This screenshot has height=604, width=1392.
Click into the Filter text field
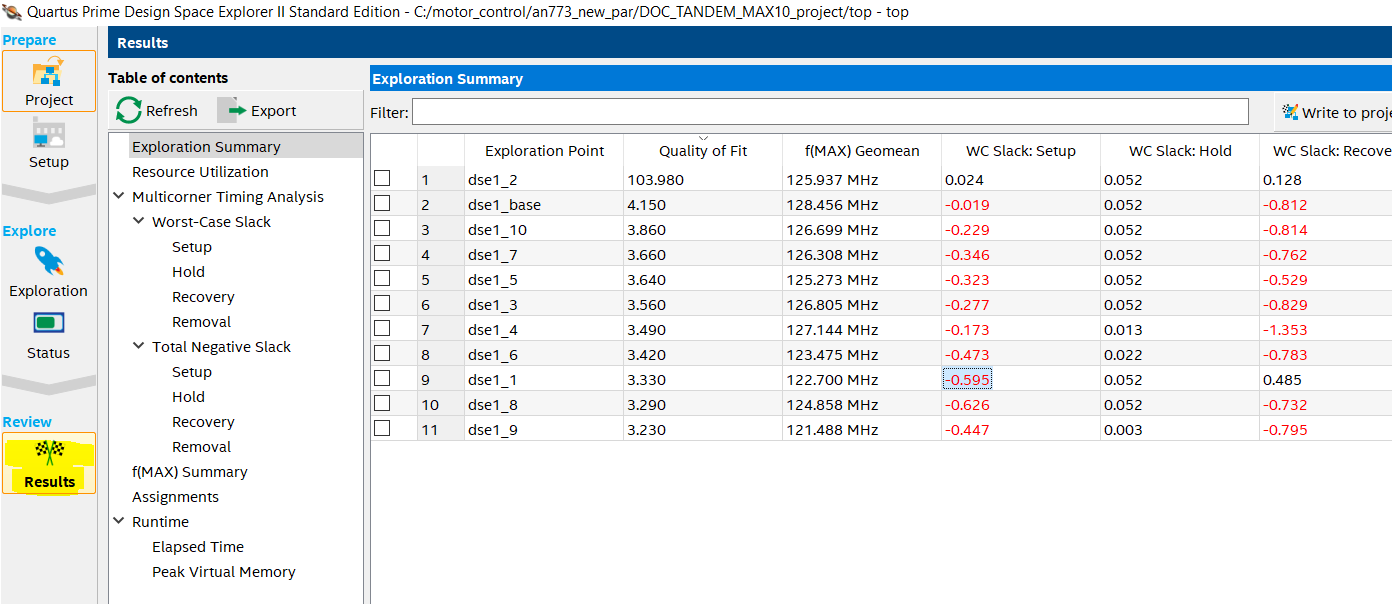point(830,111)
